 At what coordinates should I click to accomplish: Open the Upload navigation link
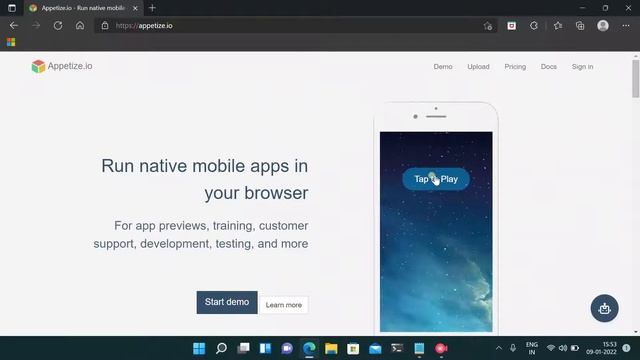478,67
